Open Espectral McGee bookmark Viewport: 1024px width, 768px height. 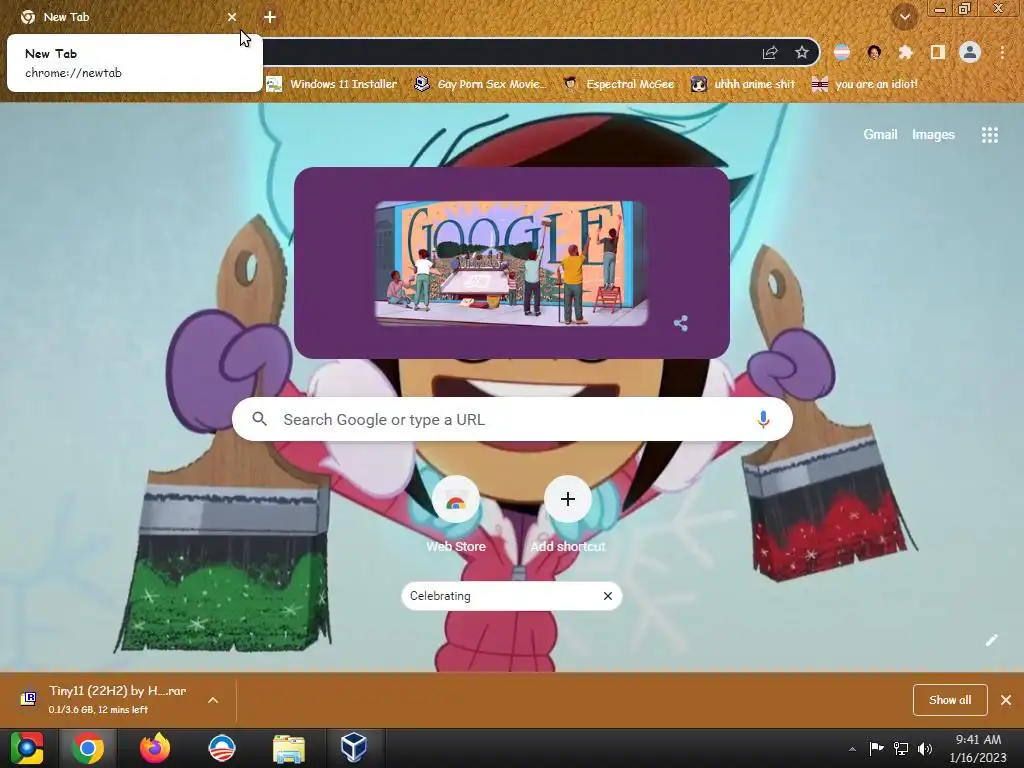pos(618,84)
